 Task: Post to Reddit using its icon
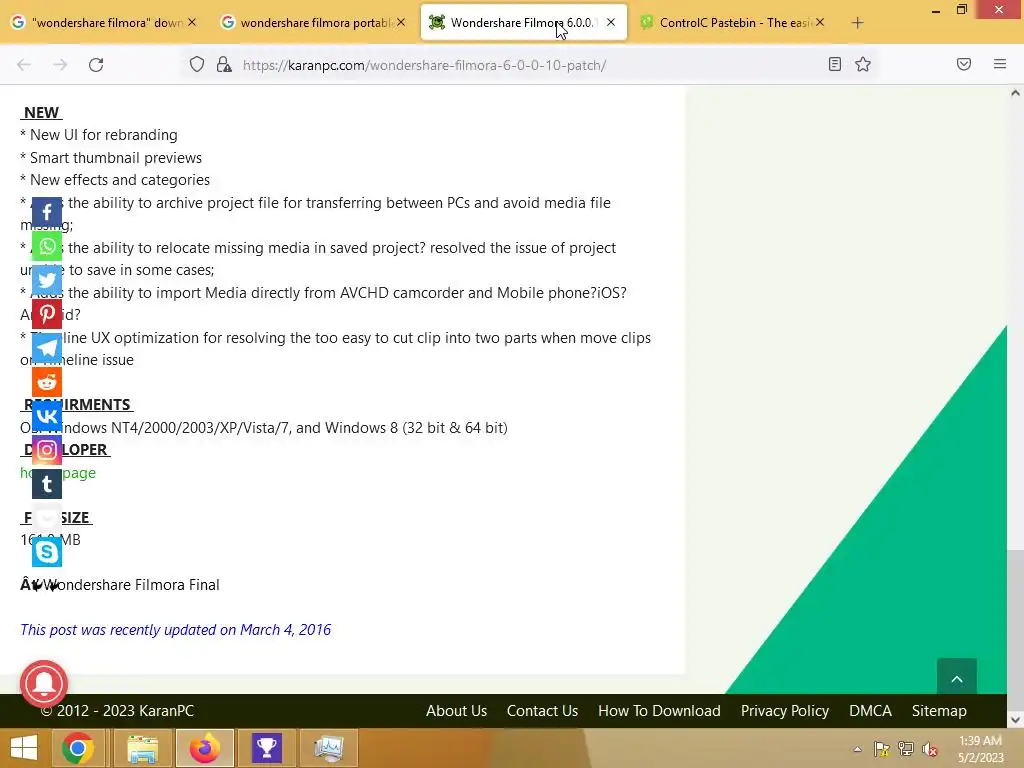[47, 382]
